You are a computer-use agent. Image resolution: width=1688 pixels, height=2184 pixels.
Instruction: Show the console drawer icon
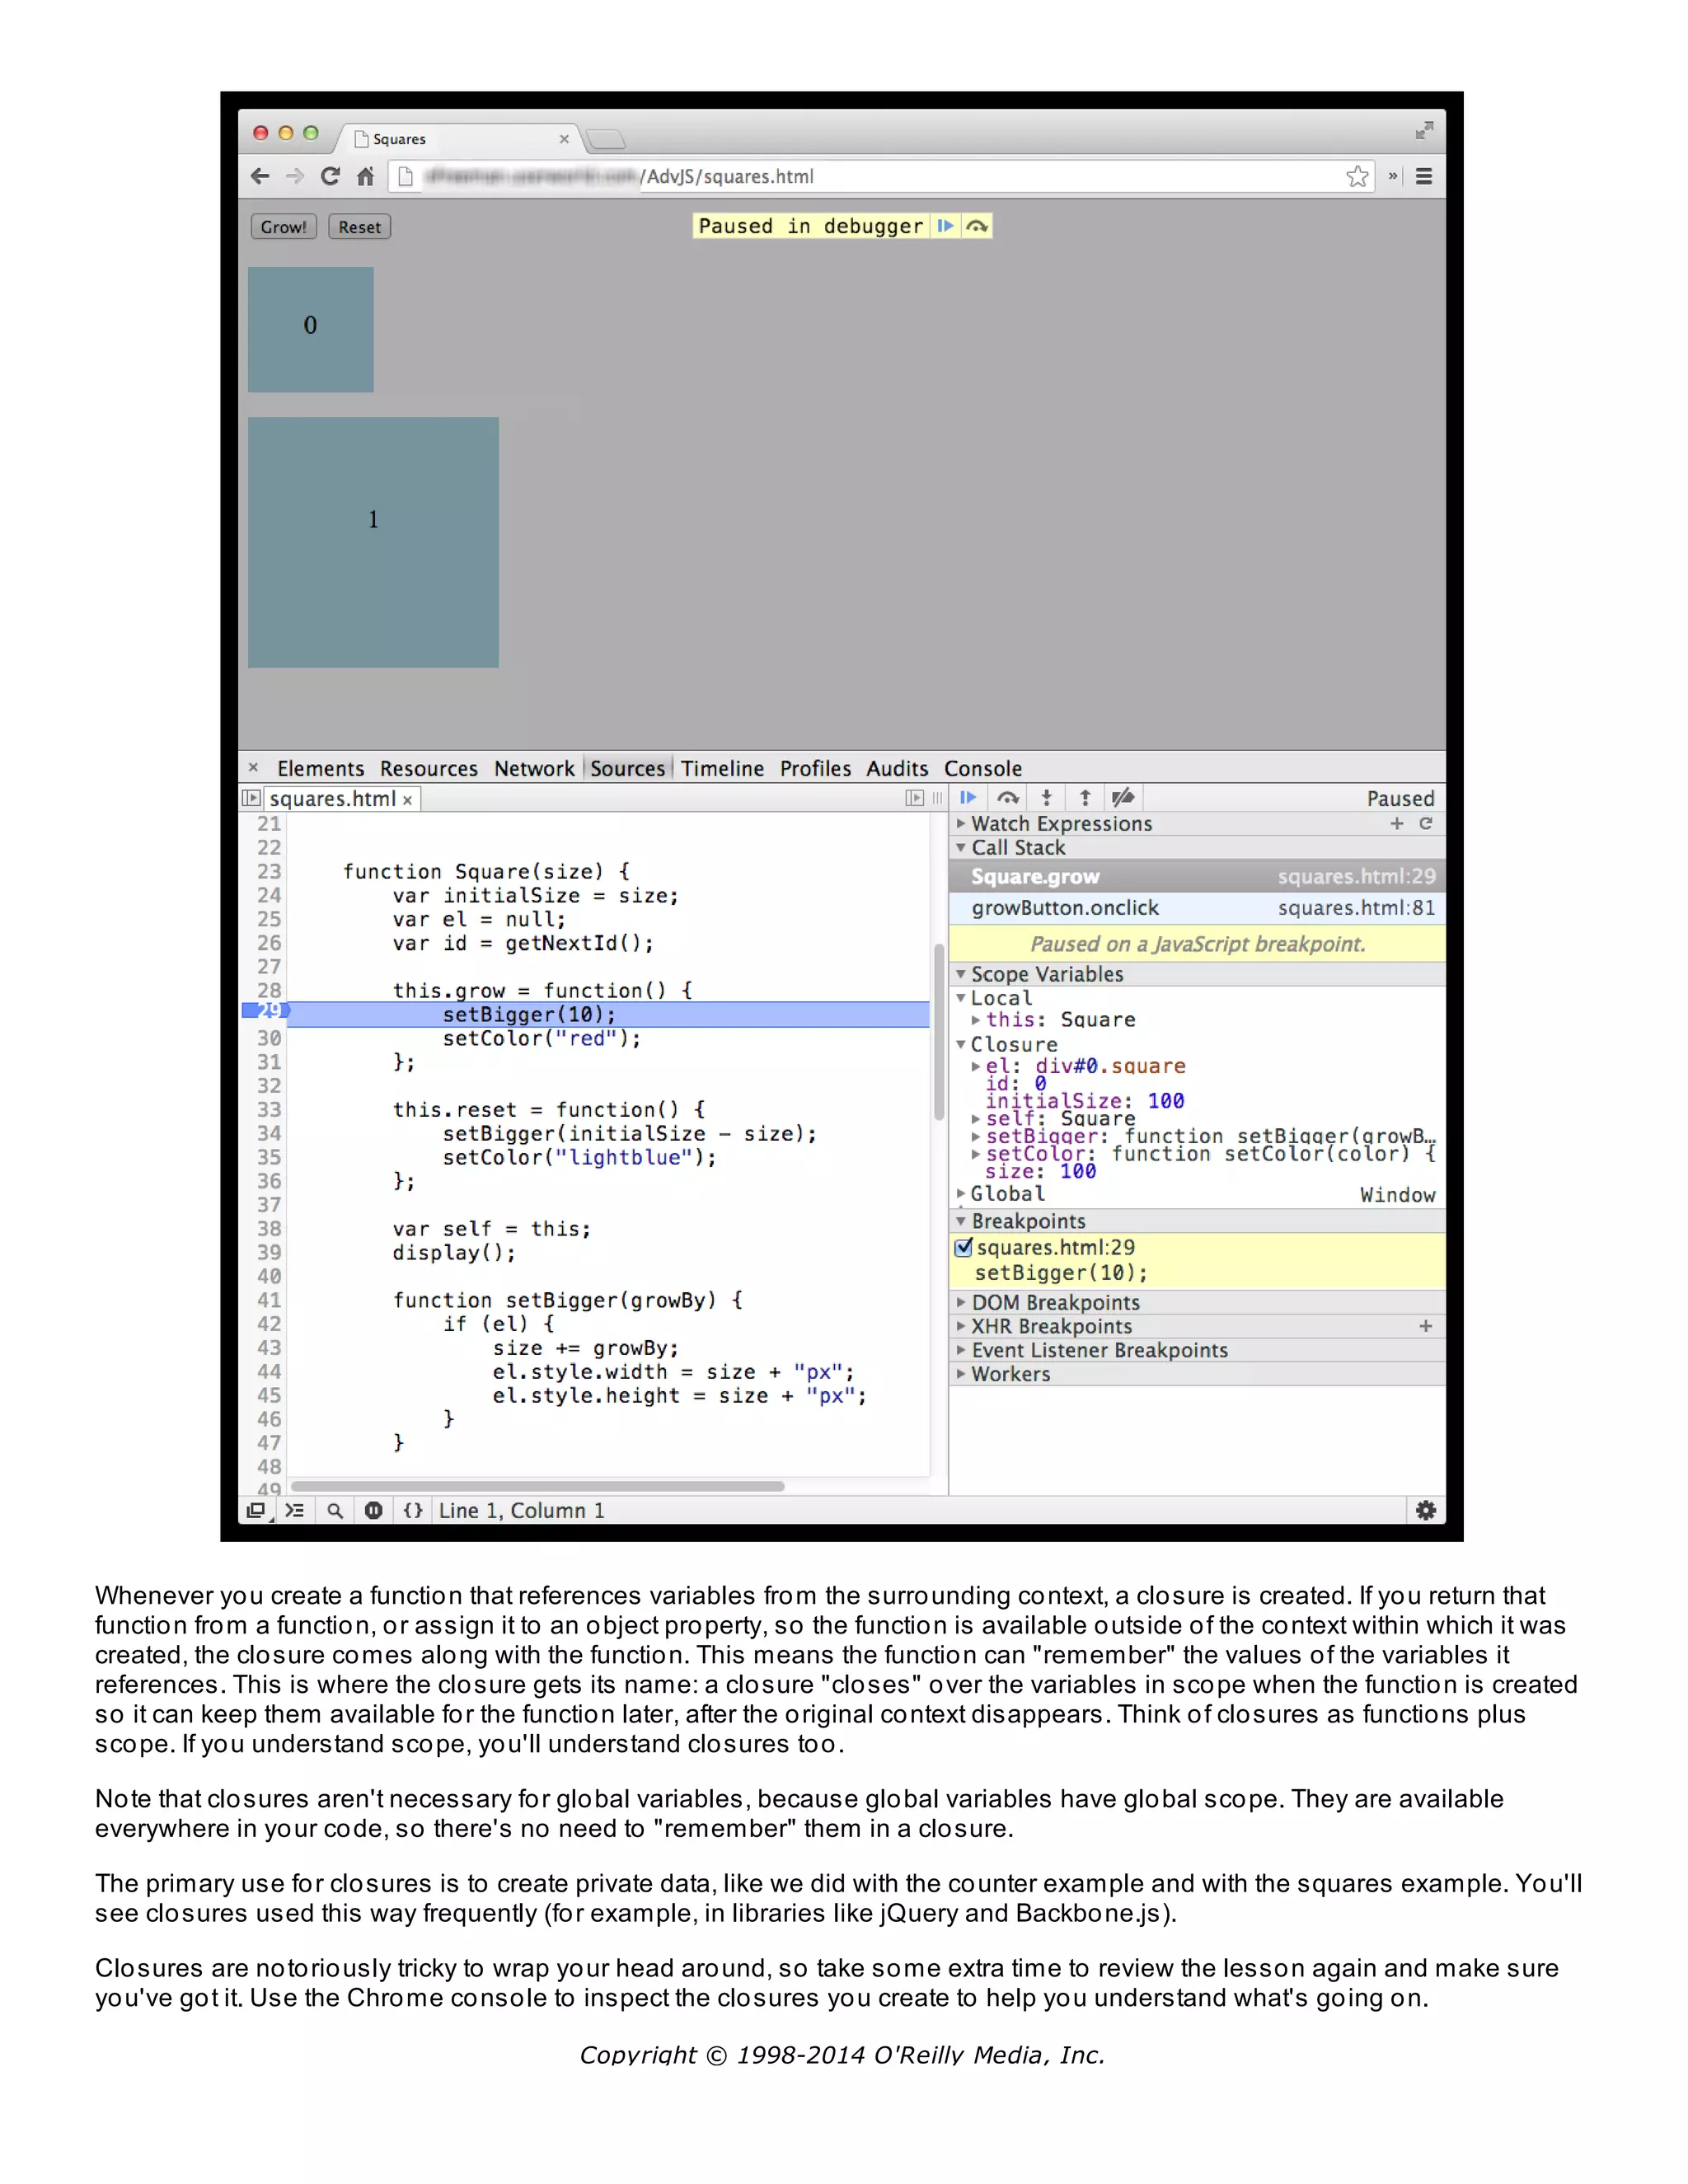294,1510
